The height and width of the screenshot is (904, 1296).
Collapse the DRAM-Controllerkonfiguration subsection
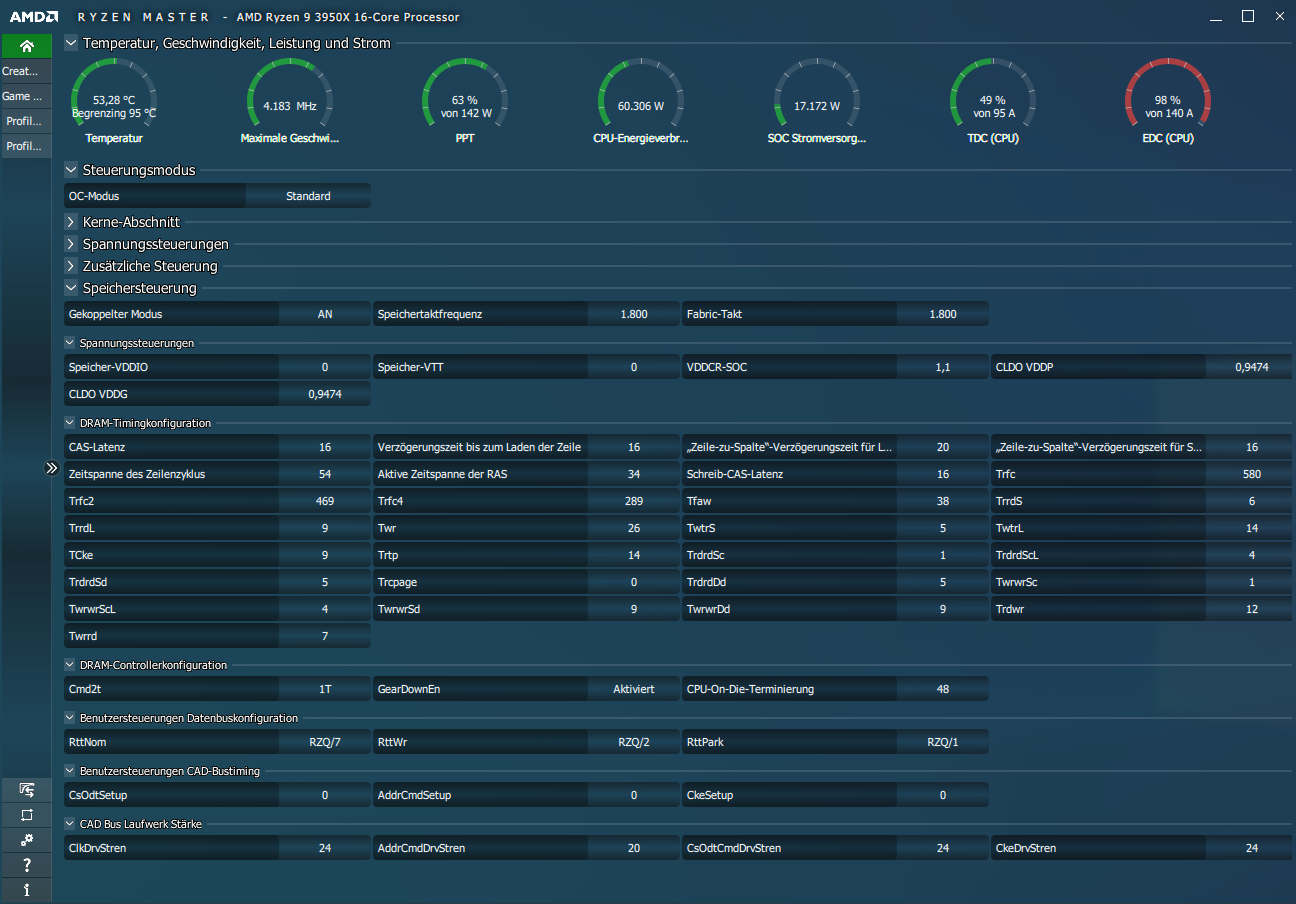[70, 665]
